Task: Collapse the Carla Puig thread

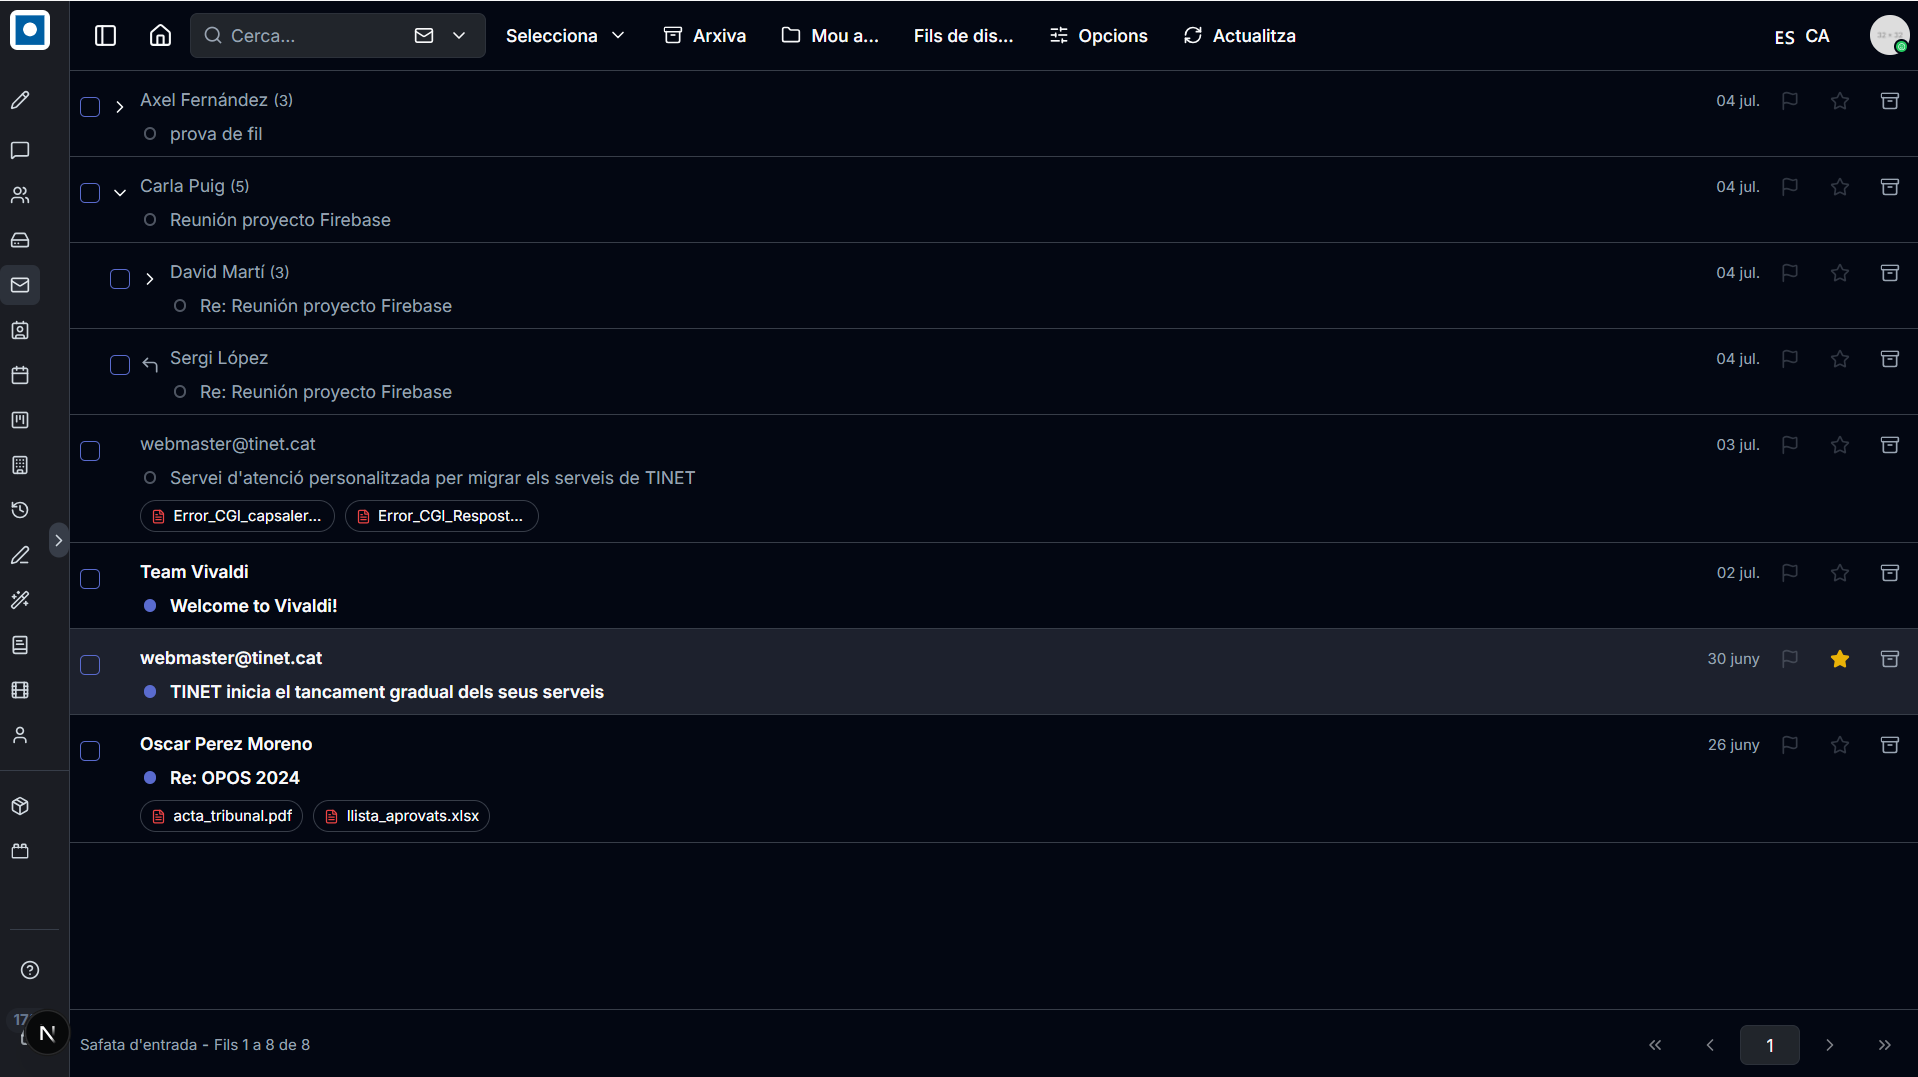Action: pyautogui.click(x=119, y=193)
